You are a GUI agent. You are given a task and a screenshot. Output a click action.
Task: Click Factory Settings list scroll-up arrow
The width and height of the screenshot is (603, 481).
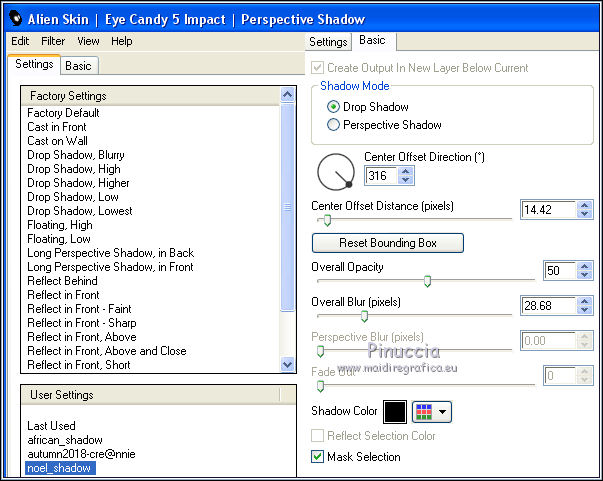[288, 95]
